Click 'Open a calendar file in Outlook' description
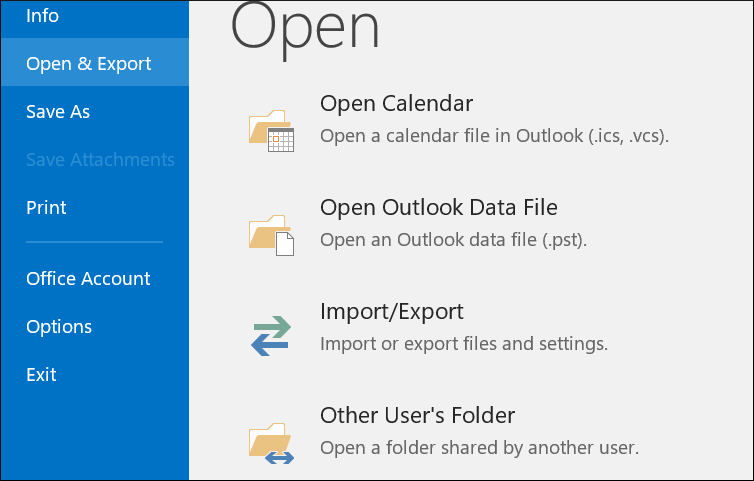Viewport: 754px width, 481px height. (494, 136)
